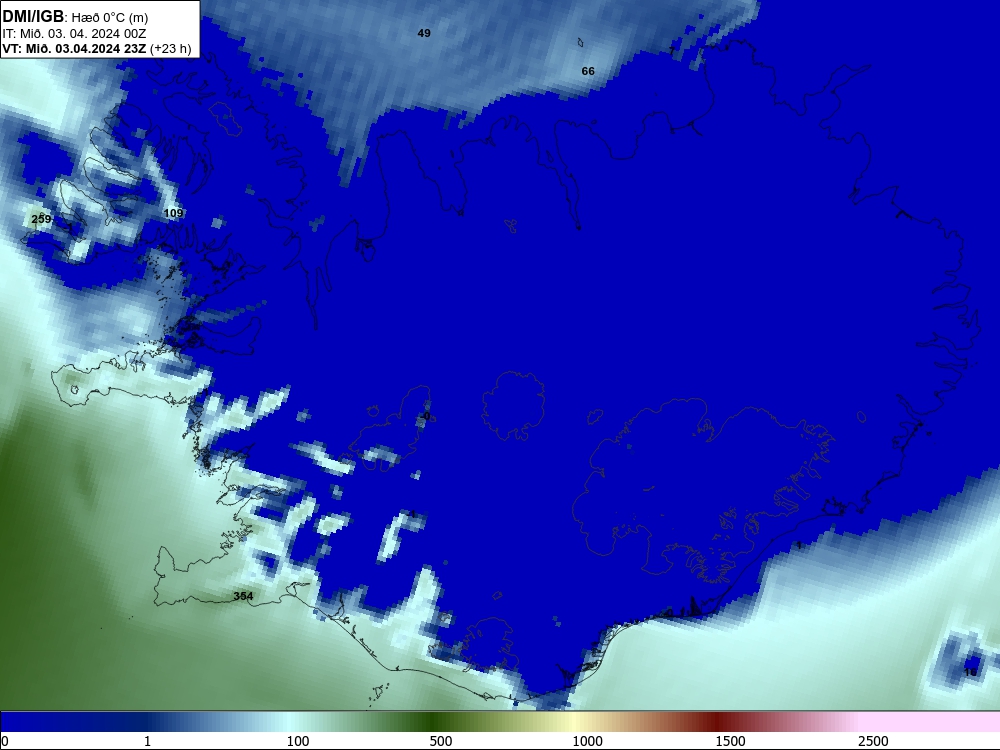Click the '49' value on the map
The width and height of the screenshot is (1000, 750).
pyautogui.click(x=424, y=33)
